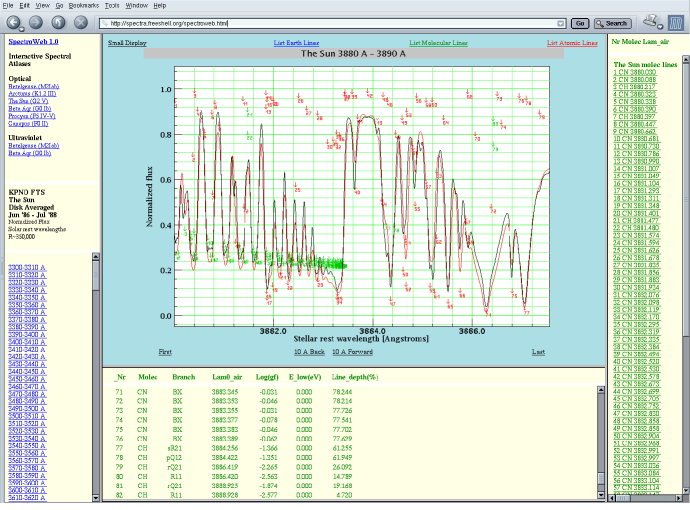The image size is (690, 510).
Task: Click the page icon beside the URL
Action: [x=107, y=22]
